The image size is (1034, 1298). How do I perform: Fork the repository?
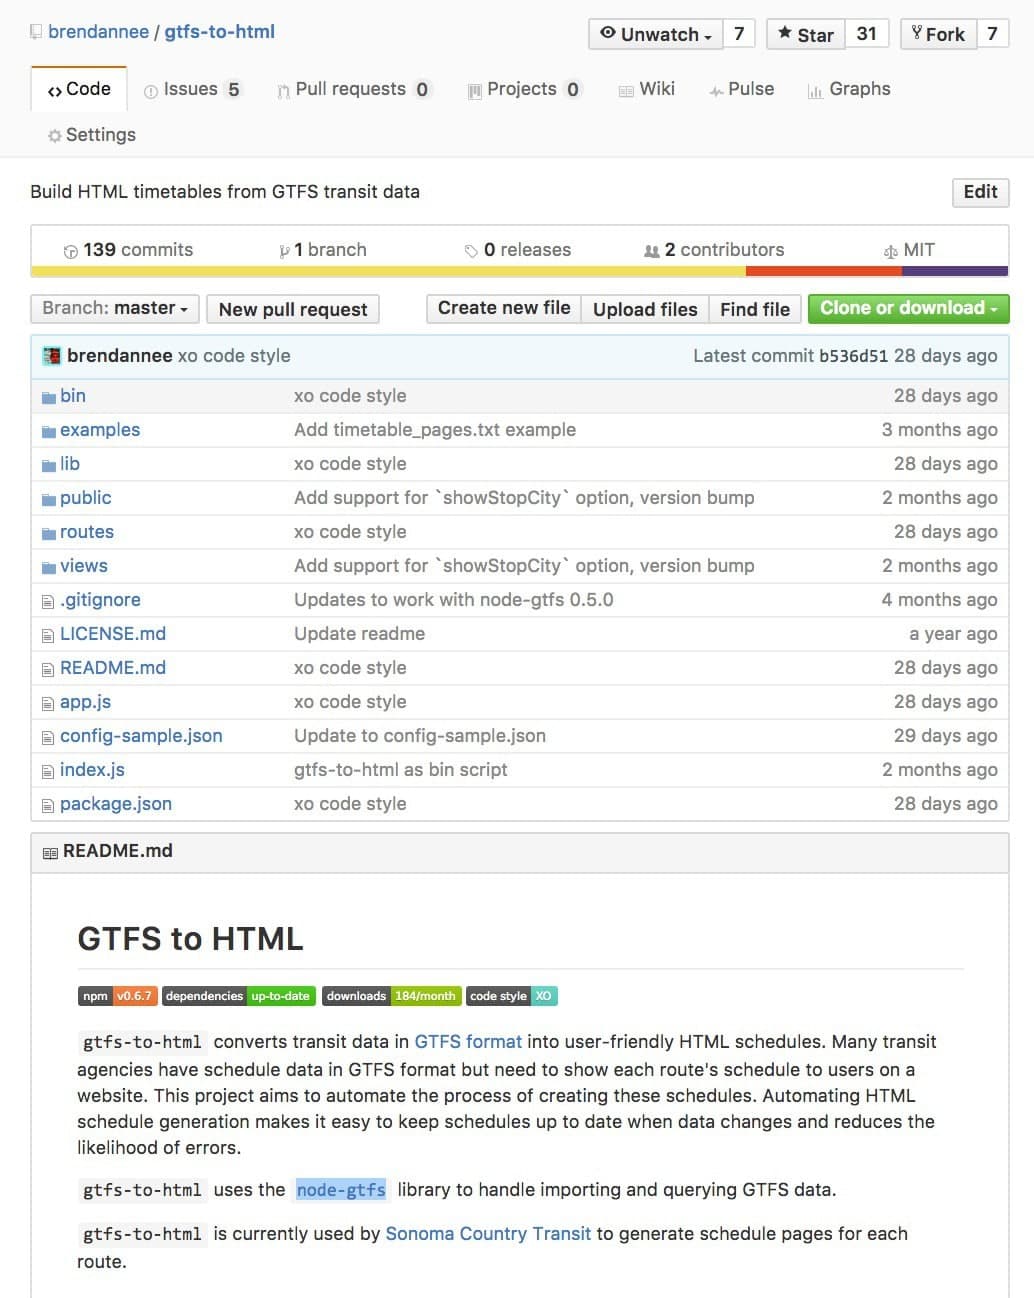point(938,34)
